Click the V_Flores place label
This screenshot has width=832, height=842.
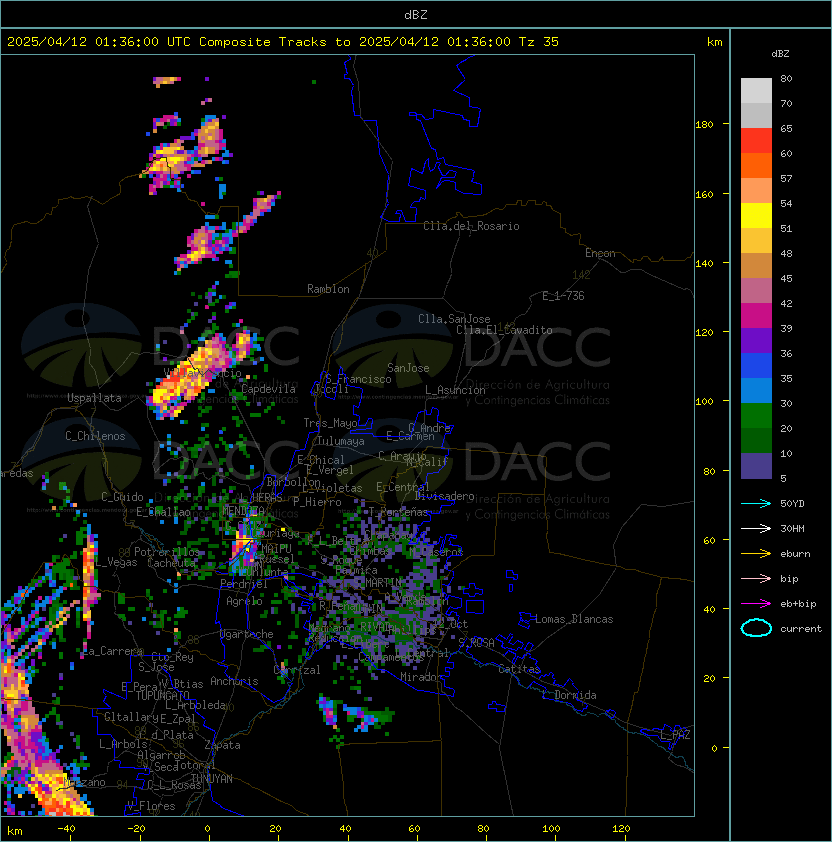point(151,806)
